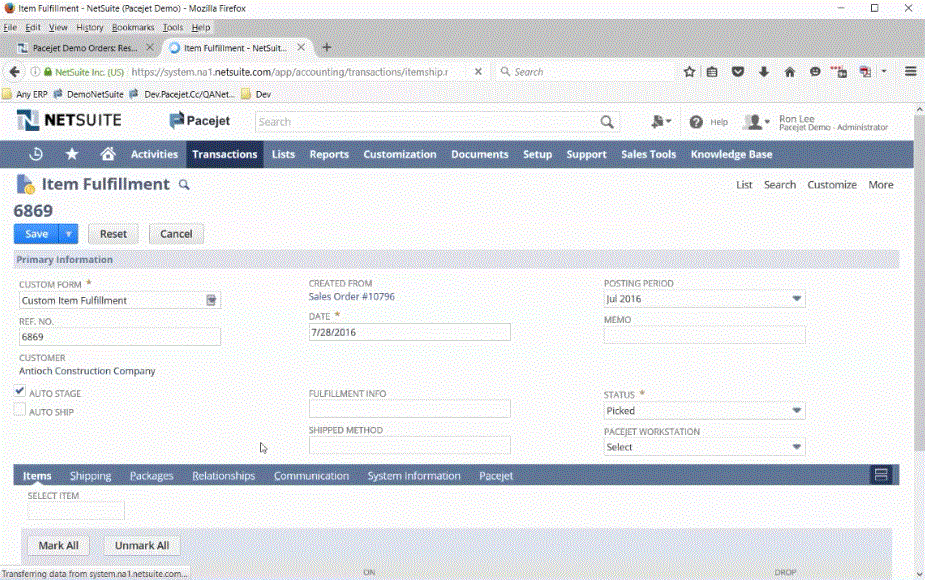The width and height of the screenshot is (925, 580).
Task: Click the Ref. No. input field
Action: [120, 337]
